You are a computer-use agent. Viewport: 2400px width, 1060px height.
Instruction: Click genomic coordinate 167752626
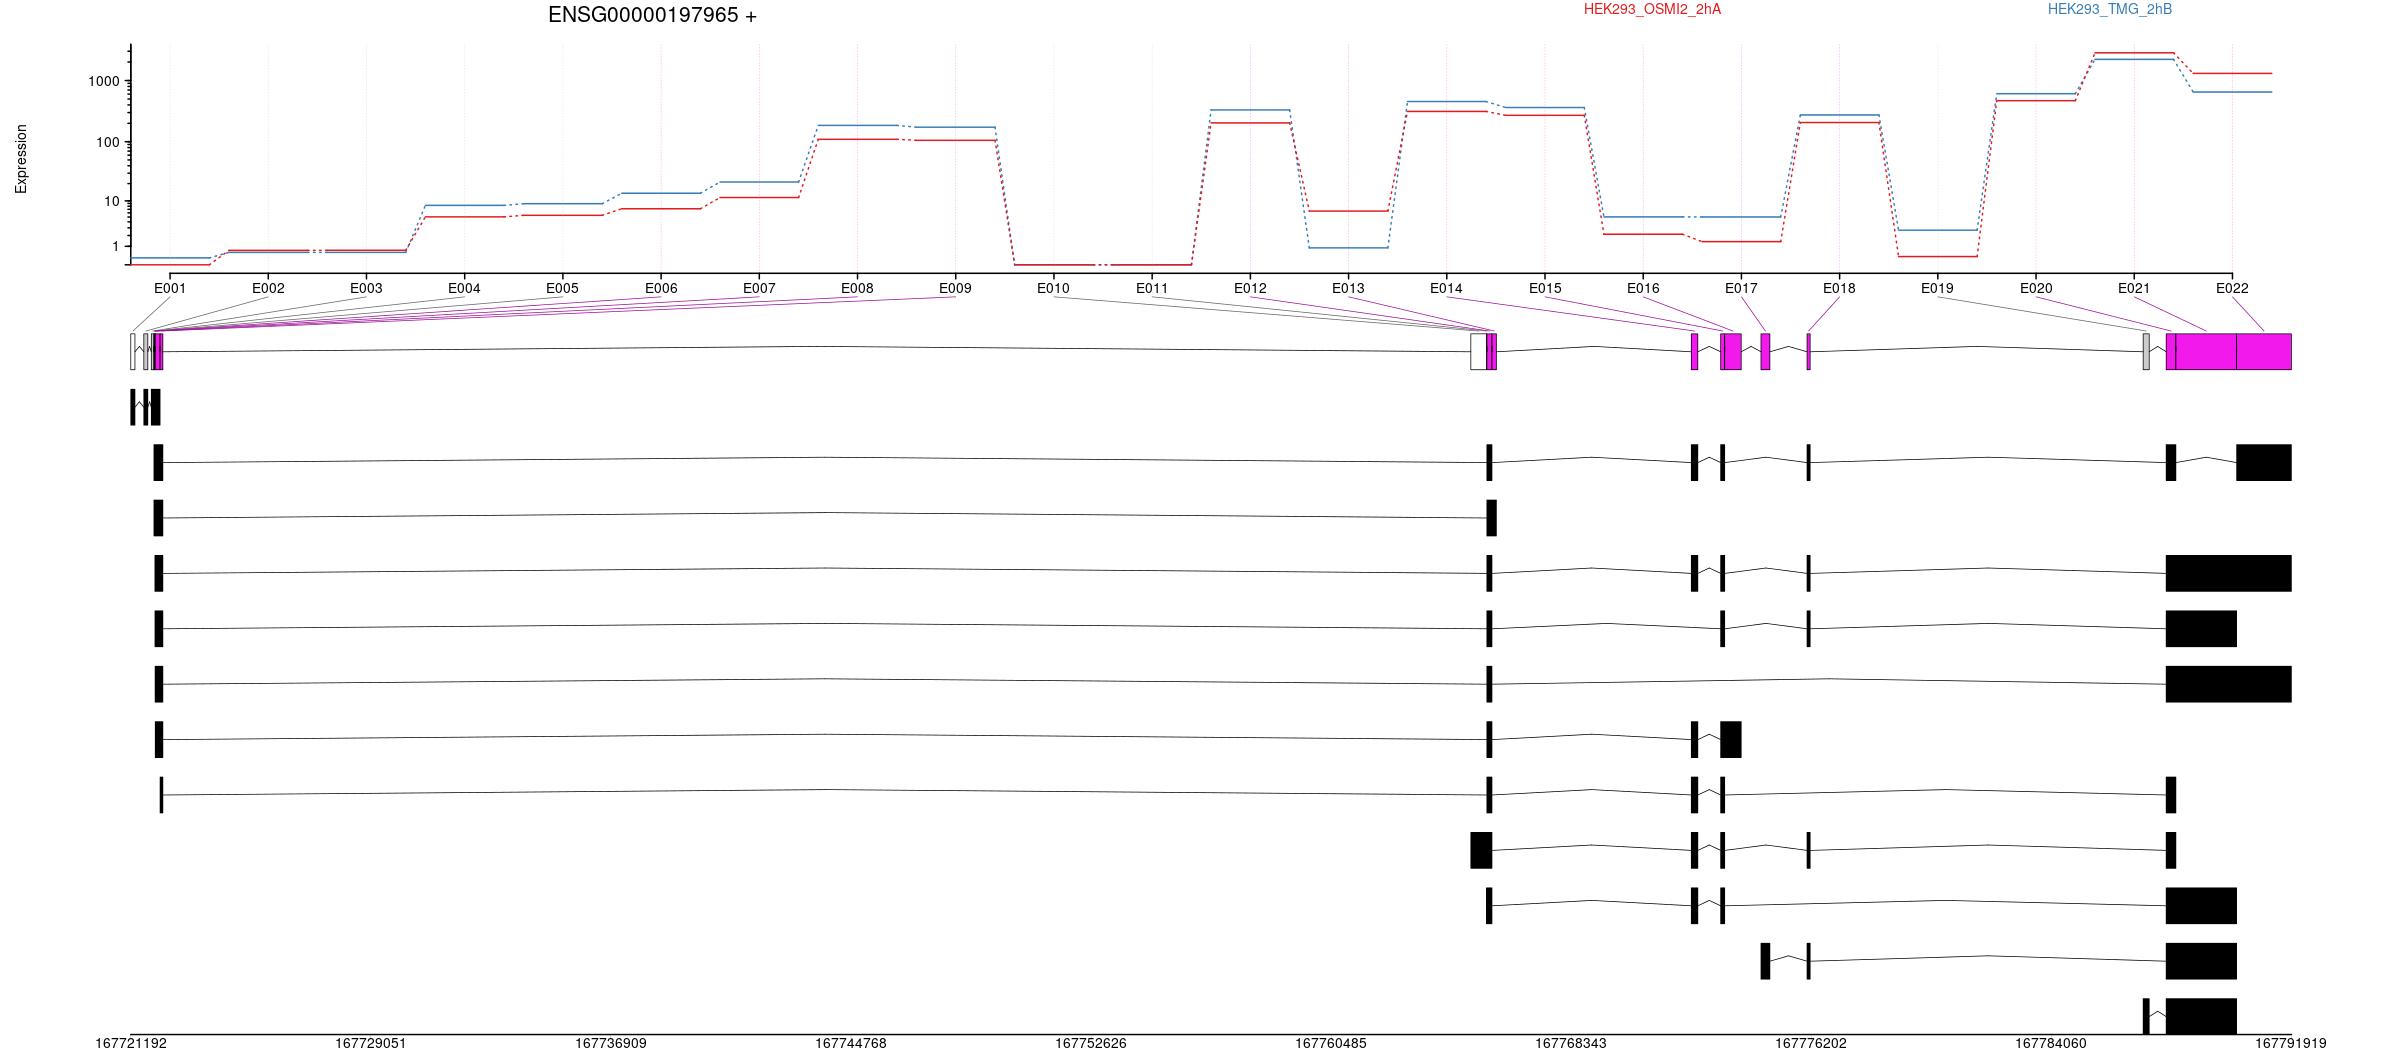click(x=1091, y=1043)
